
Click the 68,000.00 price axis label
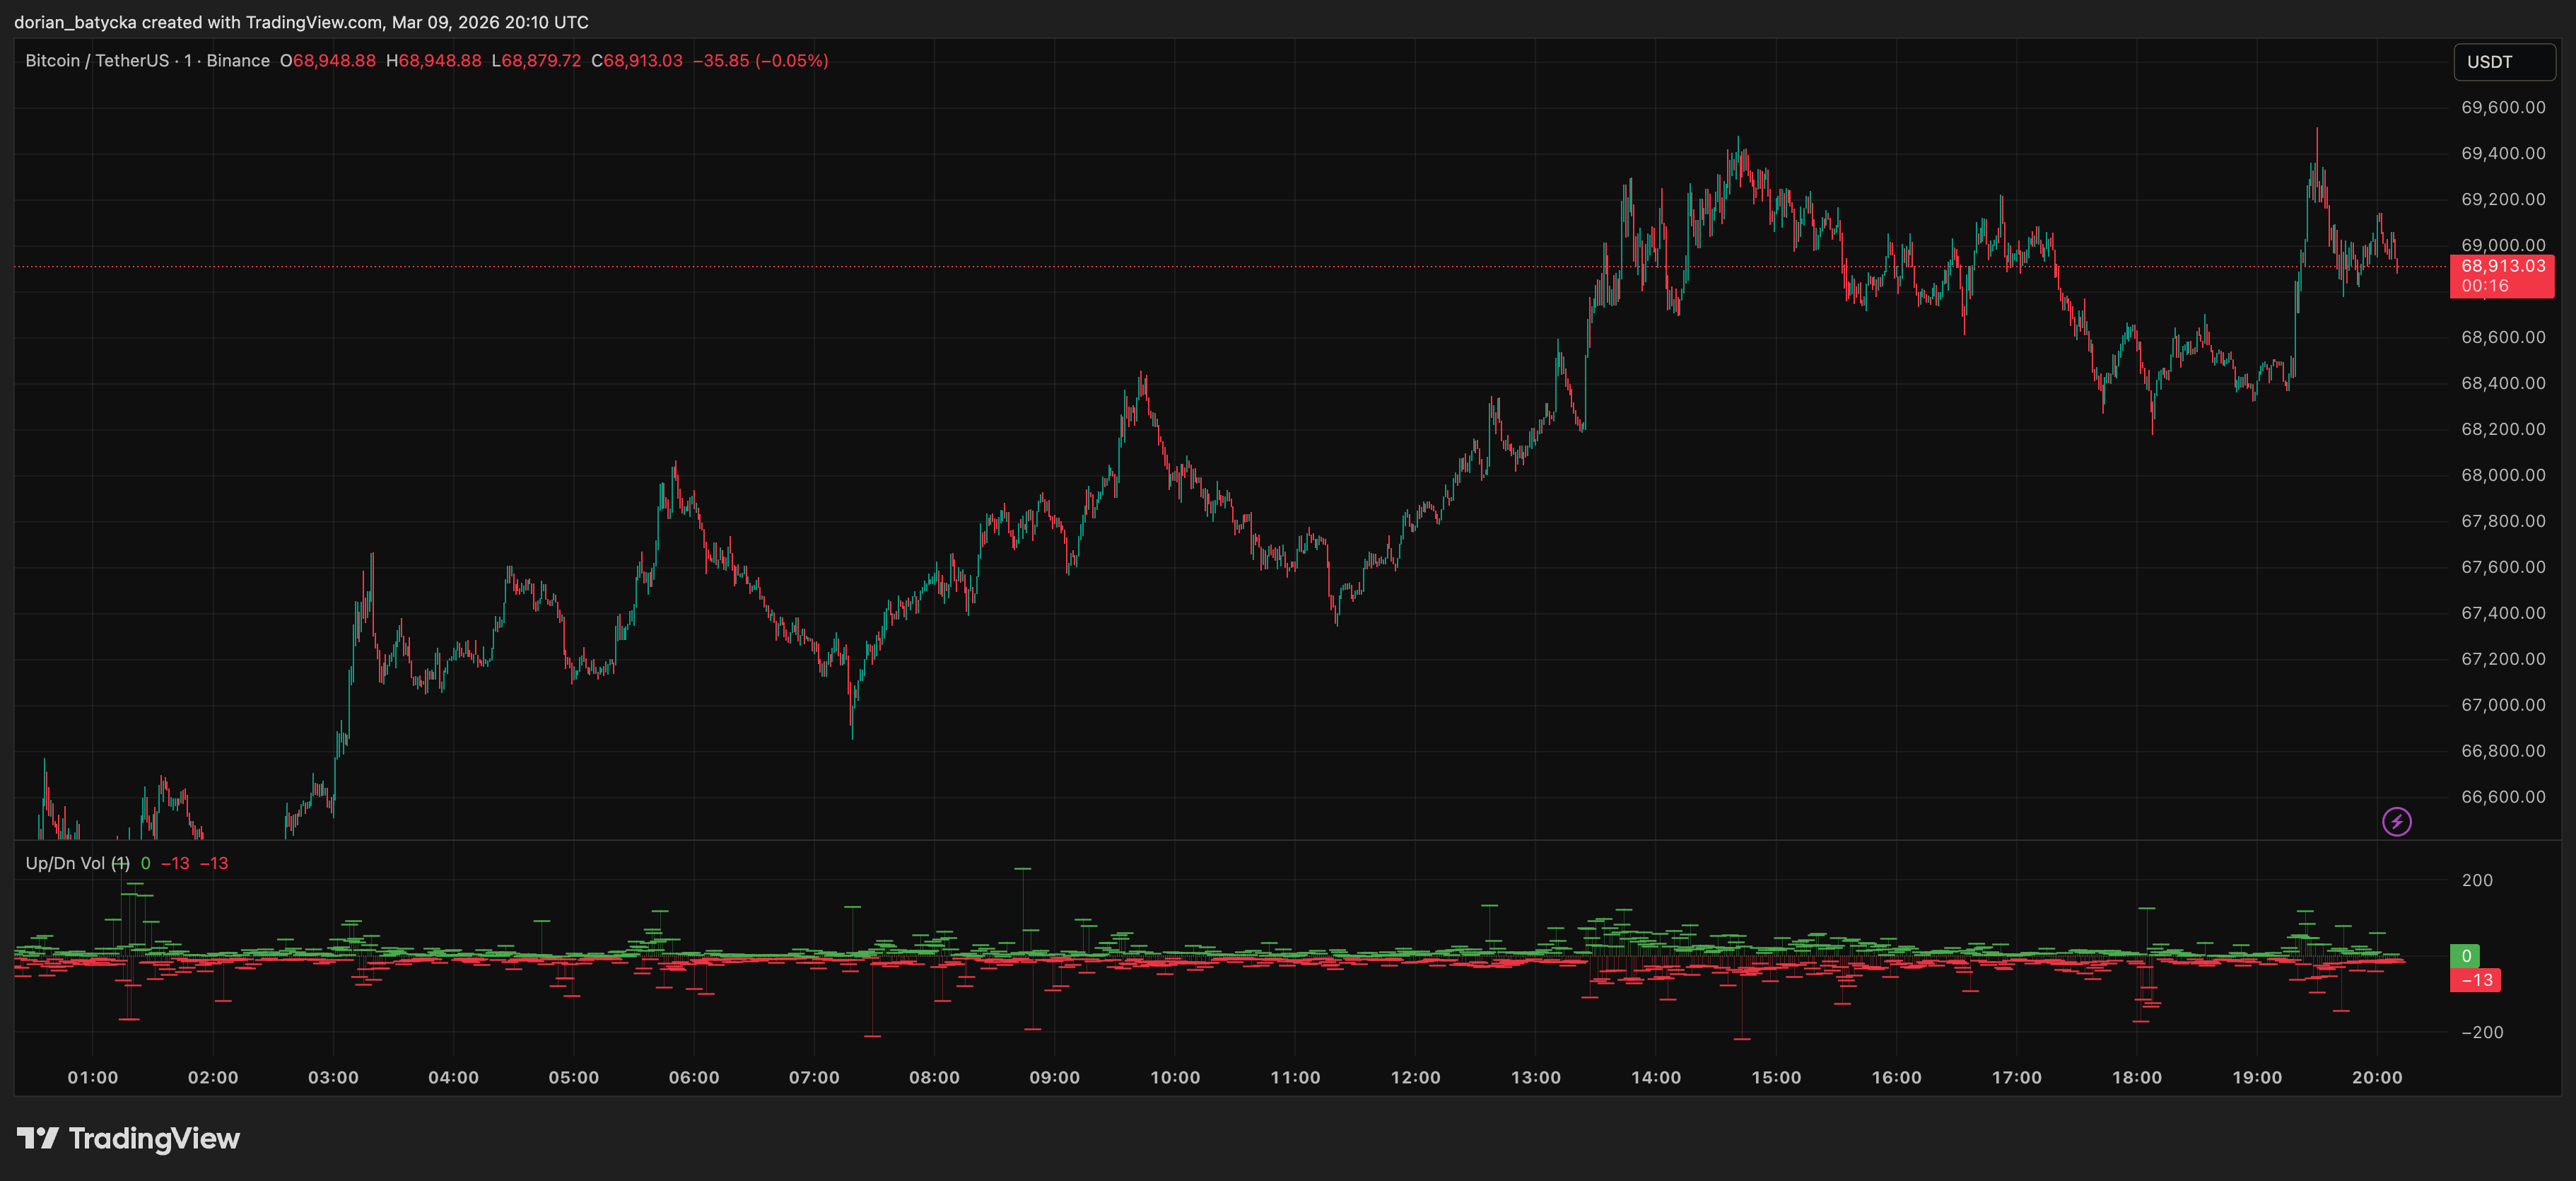(2503, 476)
